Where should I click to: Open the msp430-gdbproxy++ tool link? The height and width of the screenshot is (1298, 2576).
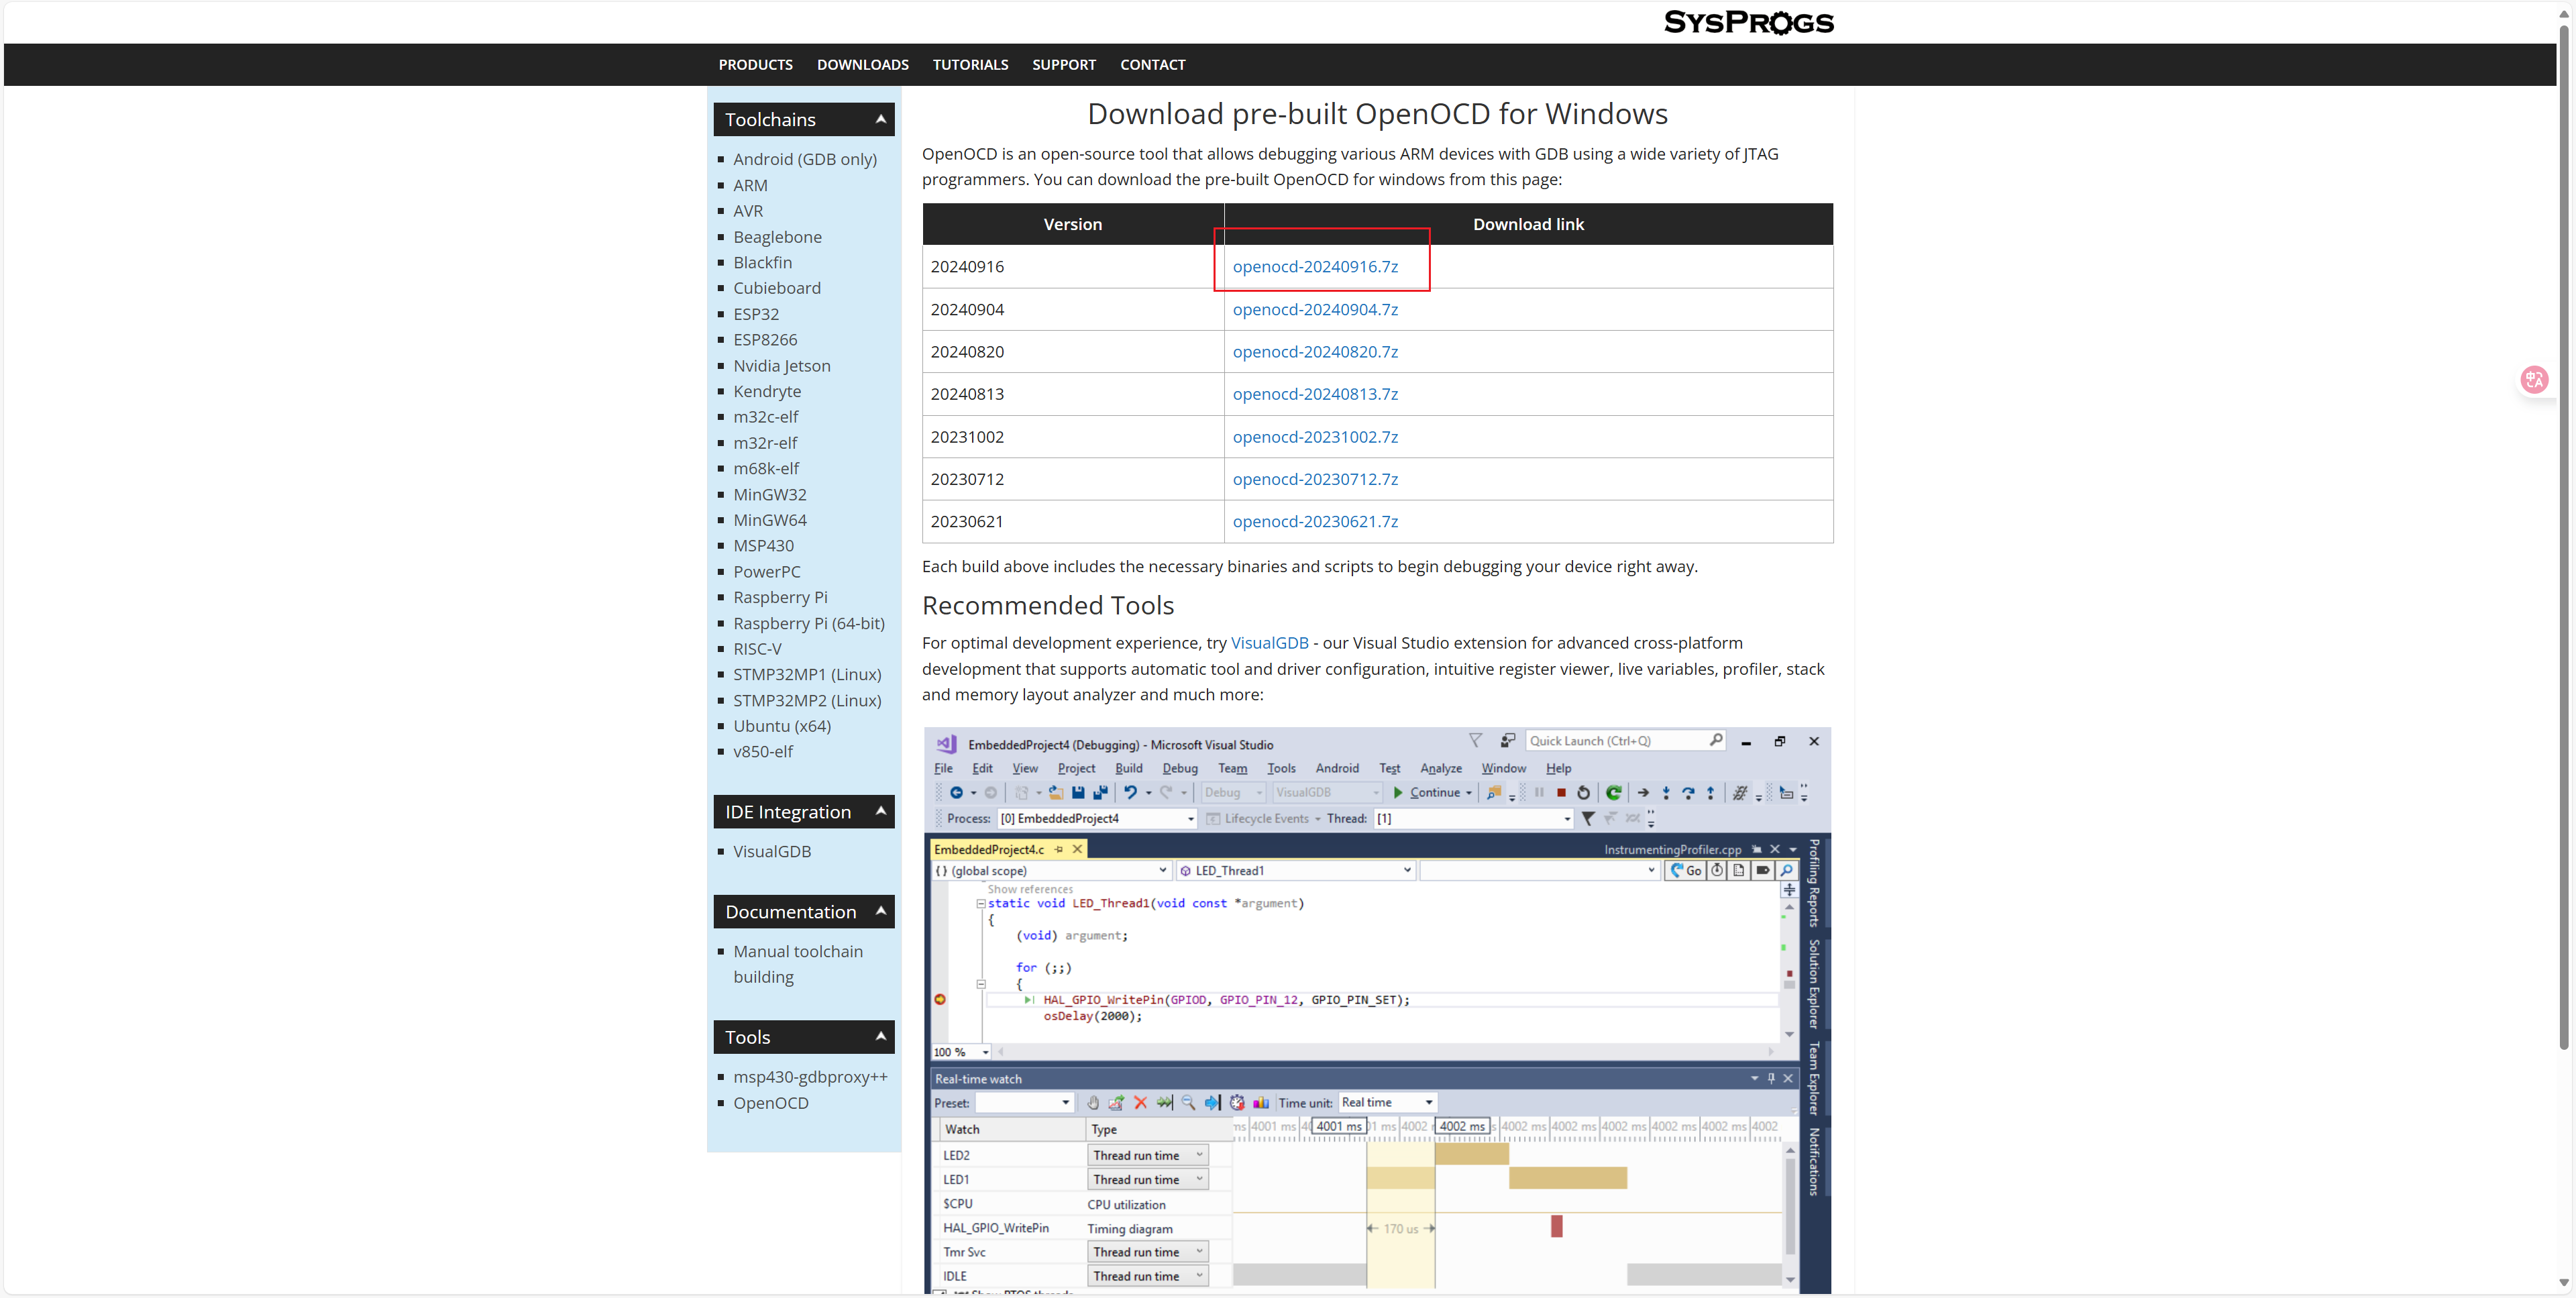click(810, 1077)
